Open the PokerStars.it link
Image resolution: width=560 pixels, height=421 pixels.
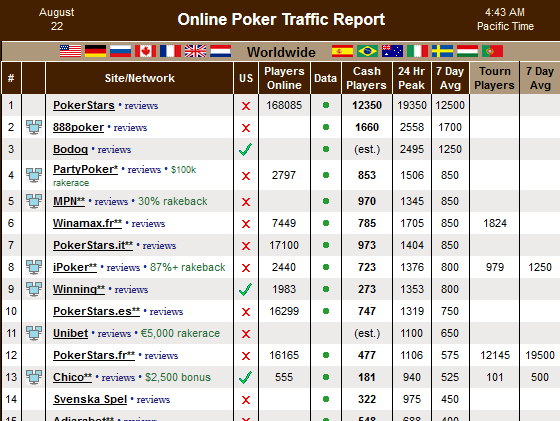click(x=93, y=245)
